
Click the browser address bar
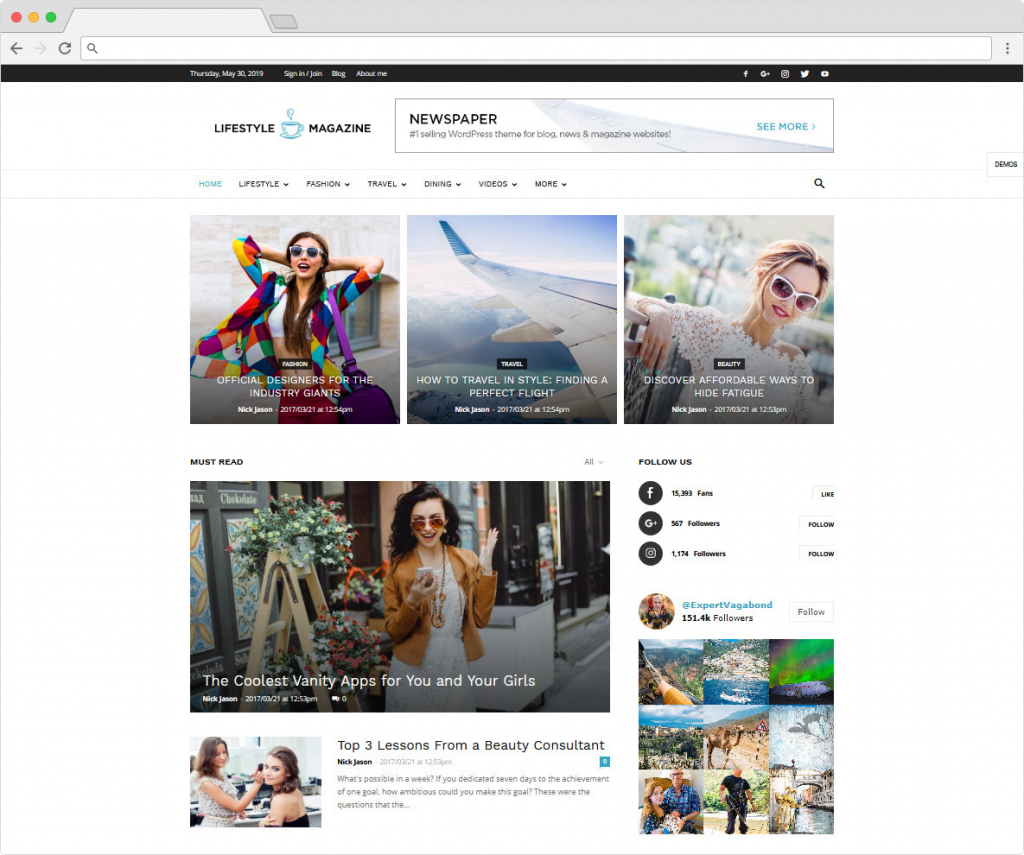tap(540, 48)
